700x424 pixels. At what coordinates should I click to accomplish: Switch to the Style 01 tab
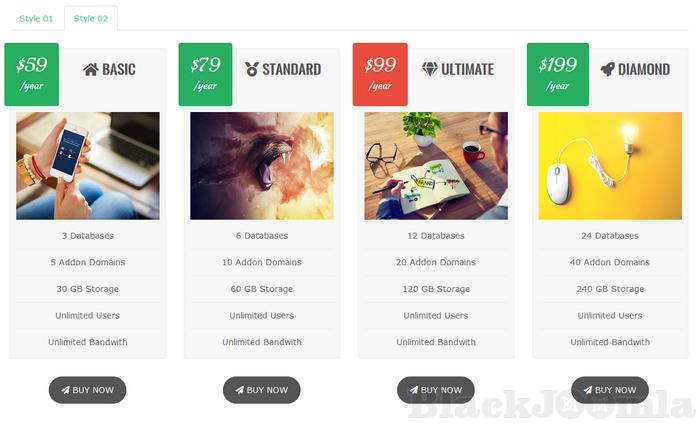36,18
